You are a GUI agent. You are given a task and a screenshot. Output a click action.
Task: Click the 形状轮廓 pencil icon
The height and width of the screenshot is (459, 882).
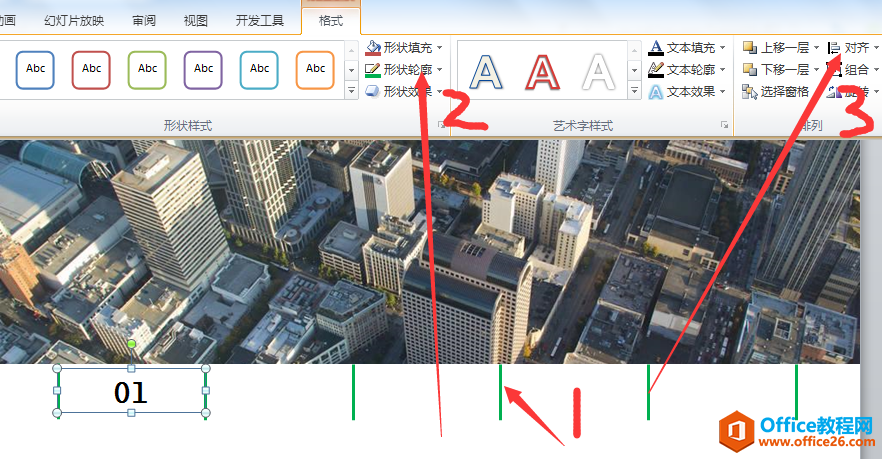point(373,70)
